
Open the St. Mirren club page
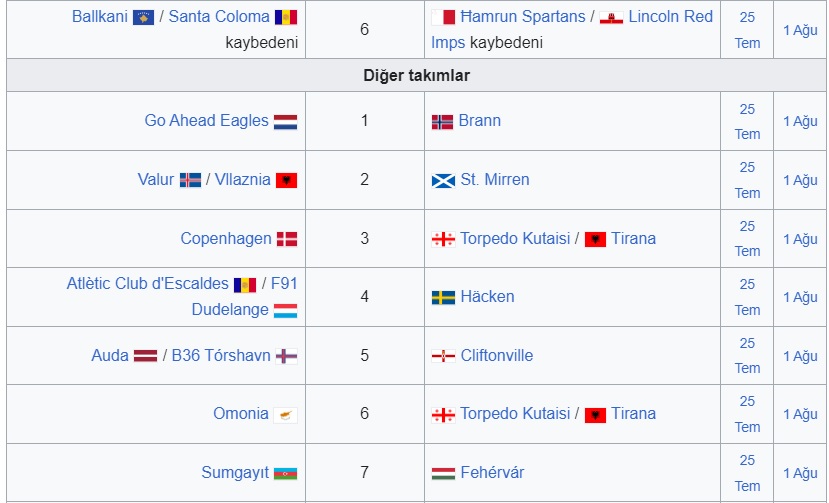495,180
